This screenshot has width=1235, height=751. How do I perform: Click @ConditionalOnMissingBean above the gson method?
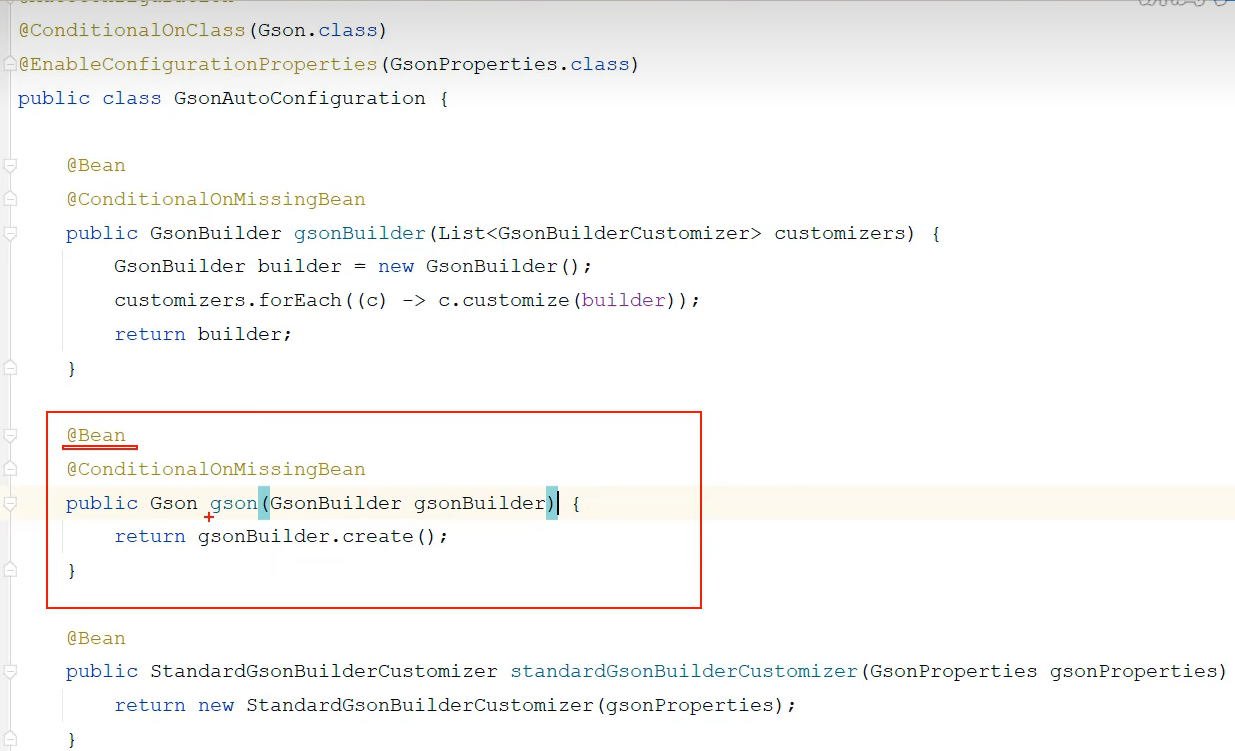215,469
